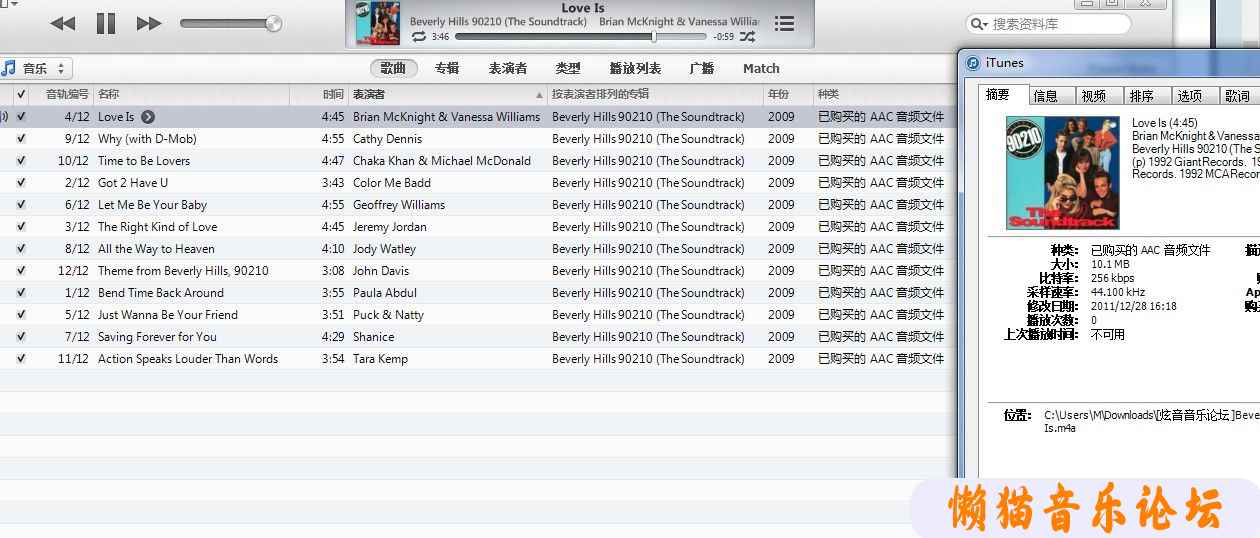Pause the current song

(x=105, y=23)
